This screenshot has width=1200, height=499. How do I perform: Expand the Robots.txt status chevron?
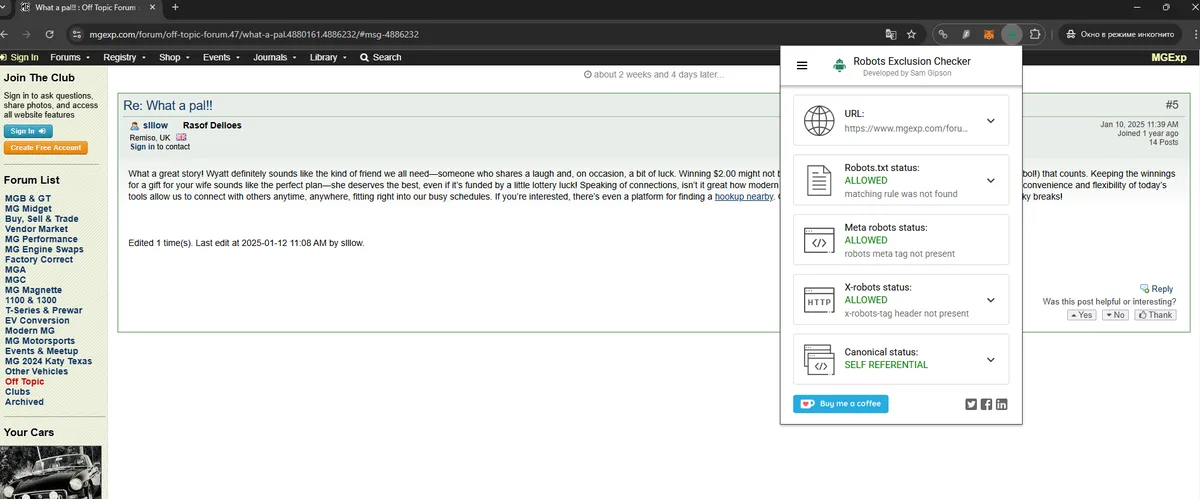pos(990,181)
